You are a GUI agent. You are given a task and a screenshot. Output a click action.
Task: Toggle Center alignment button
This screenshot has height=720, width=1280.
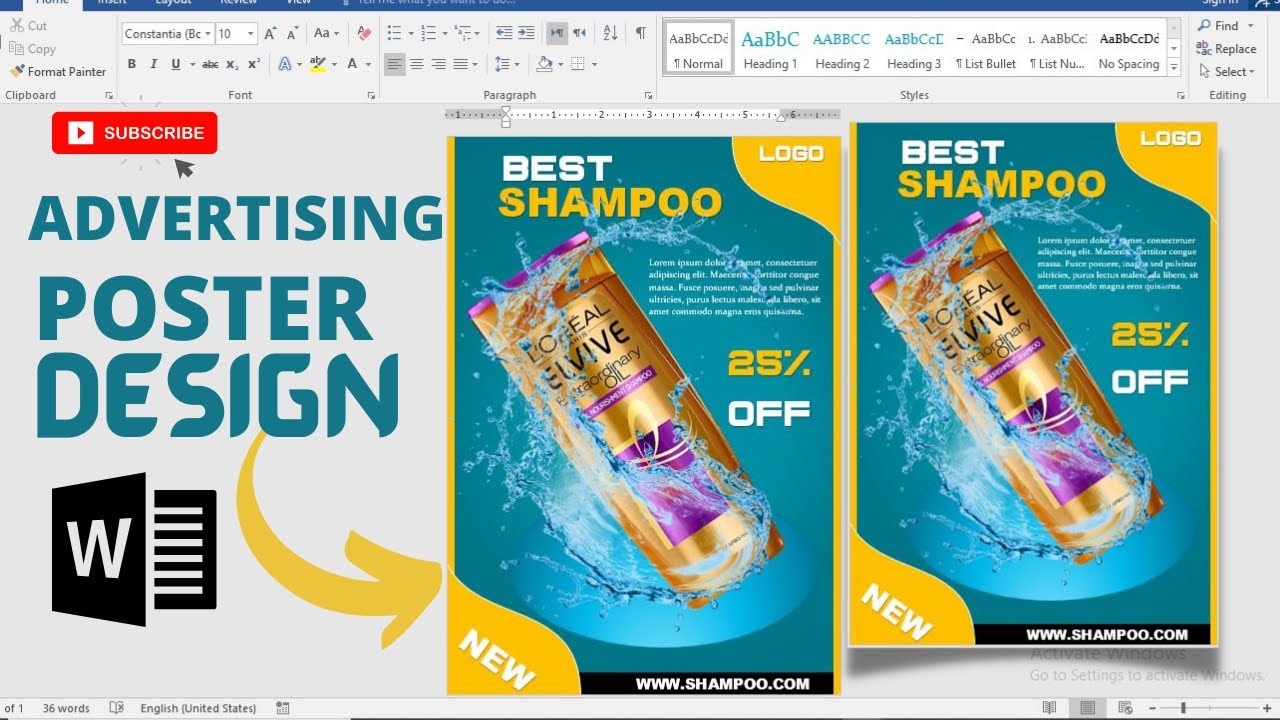click(417, 64)
